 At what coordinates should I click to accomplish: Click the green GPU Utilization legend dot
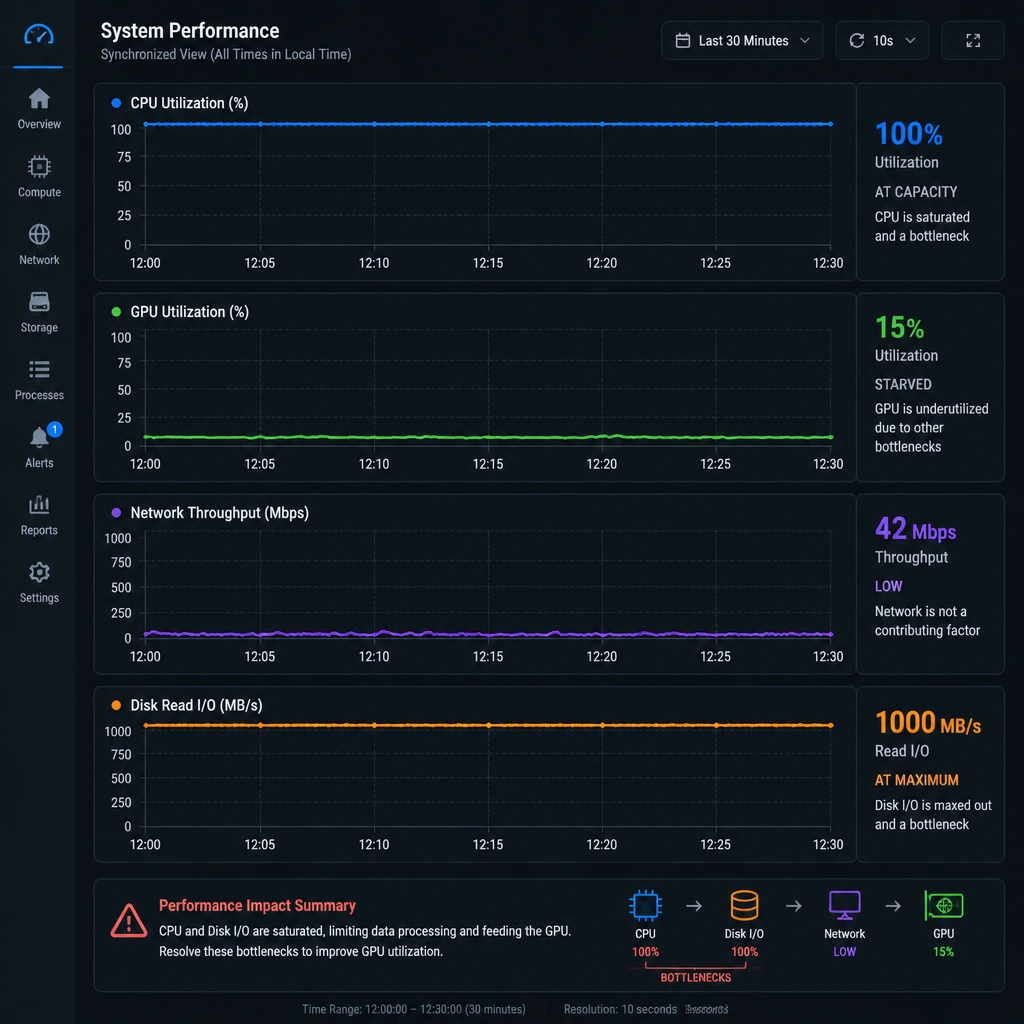116,312
